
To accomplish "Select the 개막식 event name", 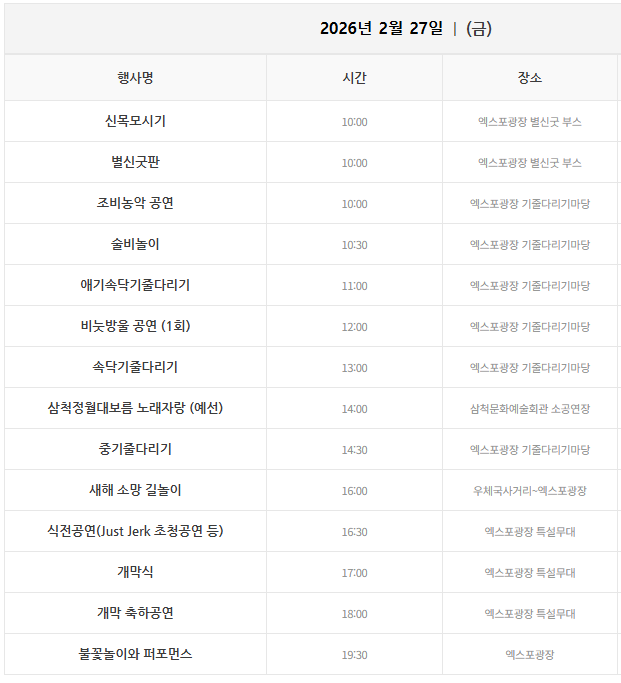I will pos(135,572).
